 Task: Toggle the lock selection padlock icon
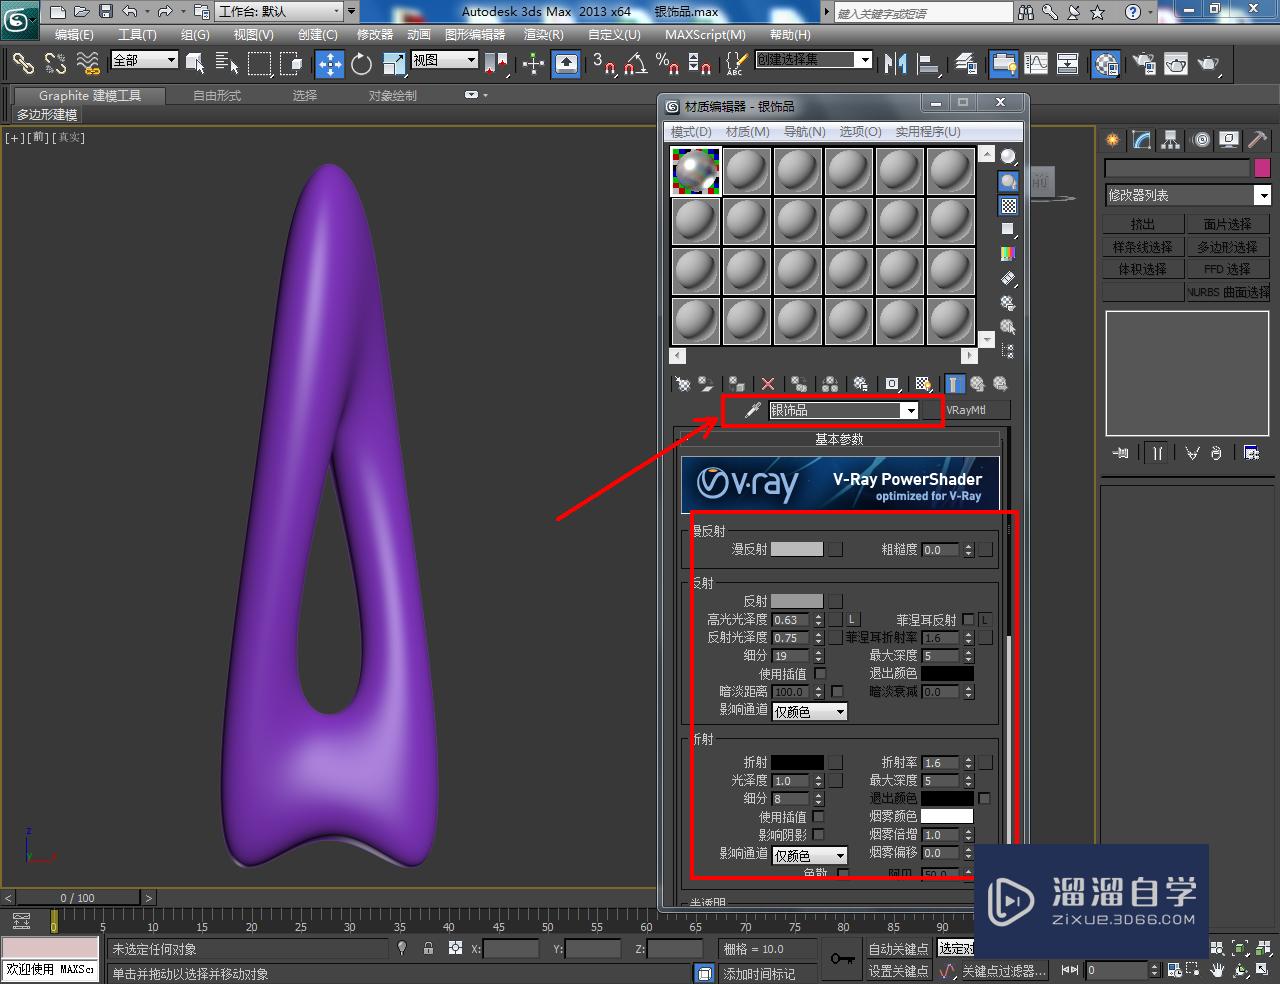[428, 948]
